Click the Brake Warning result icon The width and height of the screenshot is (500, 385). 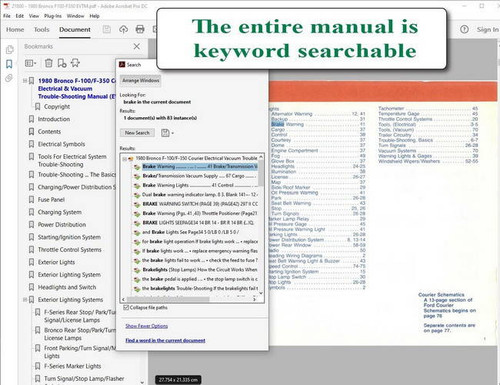click(137, 167)
